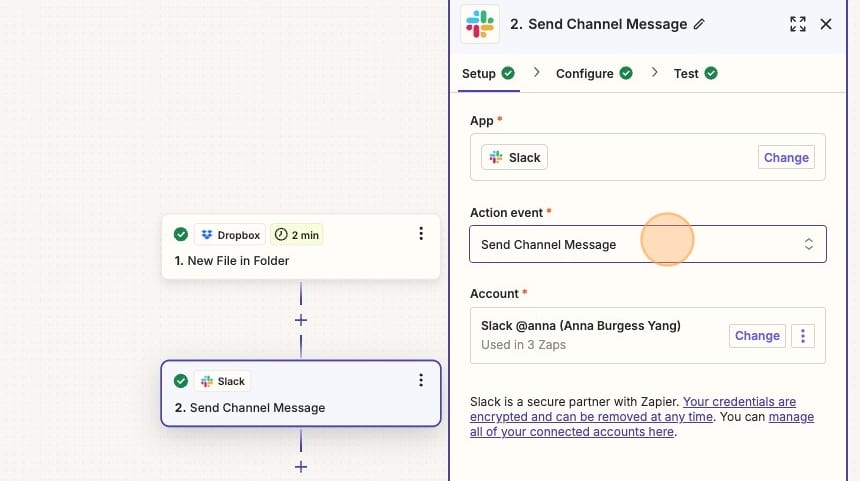Click the 2 min polling interval badge

click(296, 235)
